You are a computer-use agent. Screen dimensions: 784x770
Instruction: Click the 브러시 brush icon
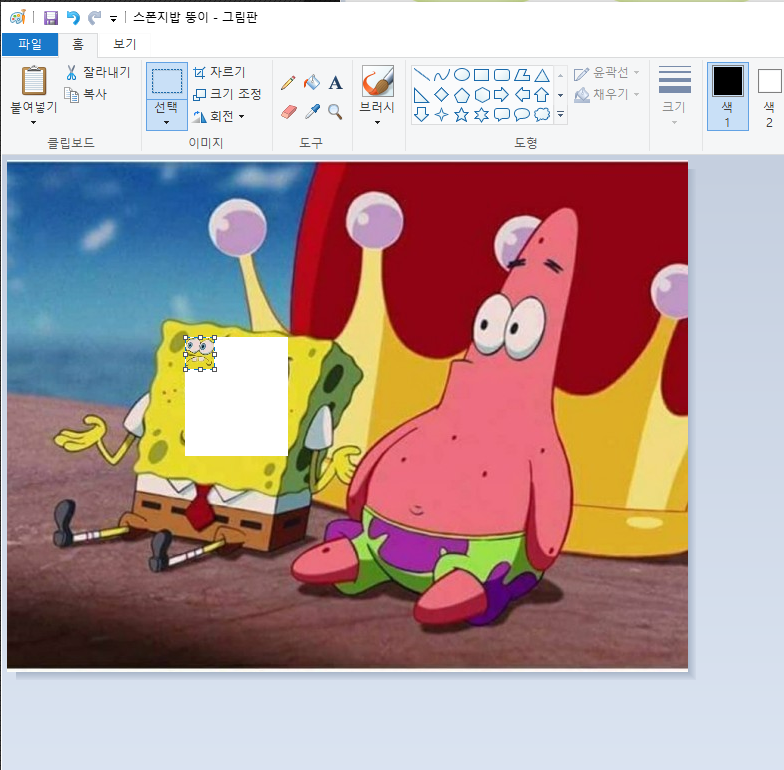(x=378, y=80)
